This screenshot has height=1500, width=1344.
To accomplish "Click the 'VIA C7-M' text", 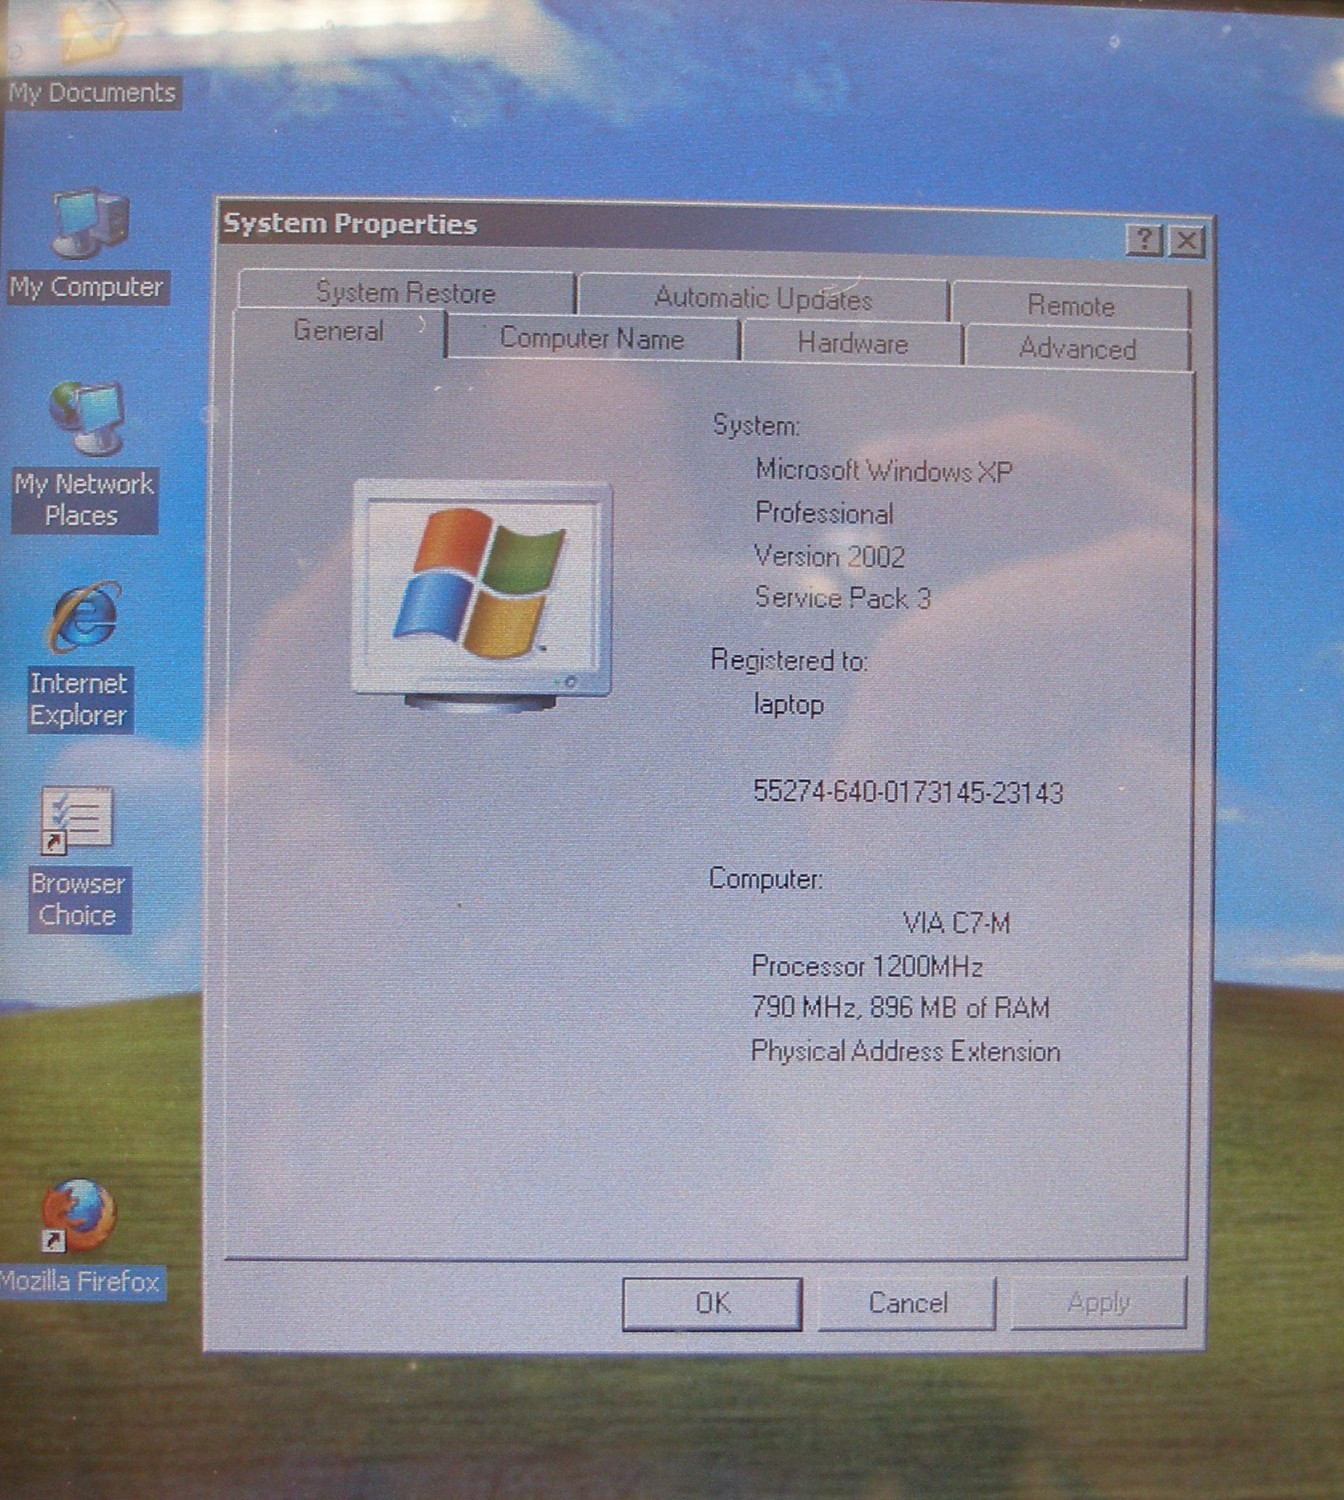I will pos(956,922).
